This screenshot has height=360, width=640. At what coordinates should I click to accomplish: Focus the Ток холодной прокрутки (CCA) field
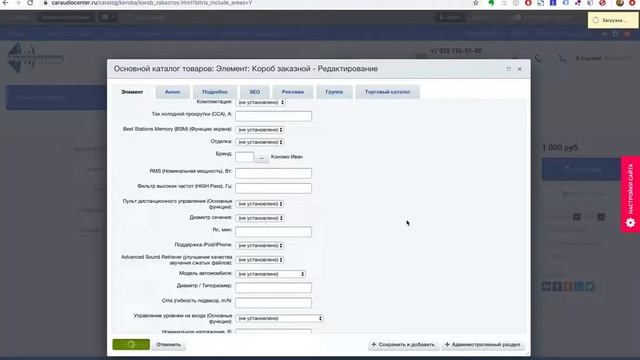pos(273,116)
